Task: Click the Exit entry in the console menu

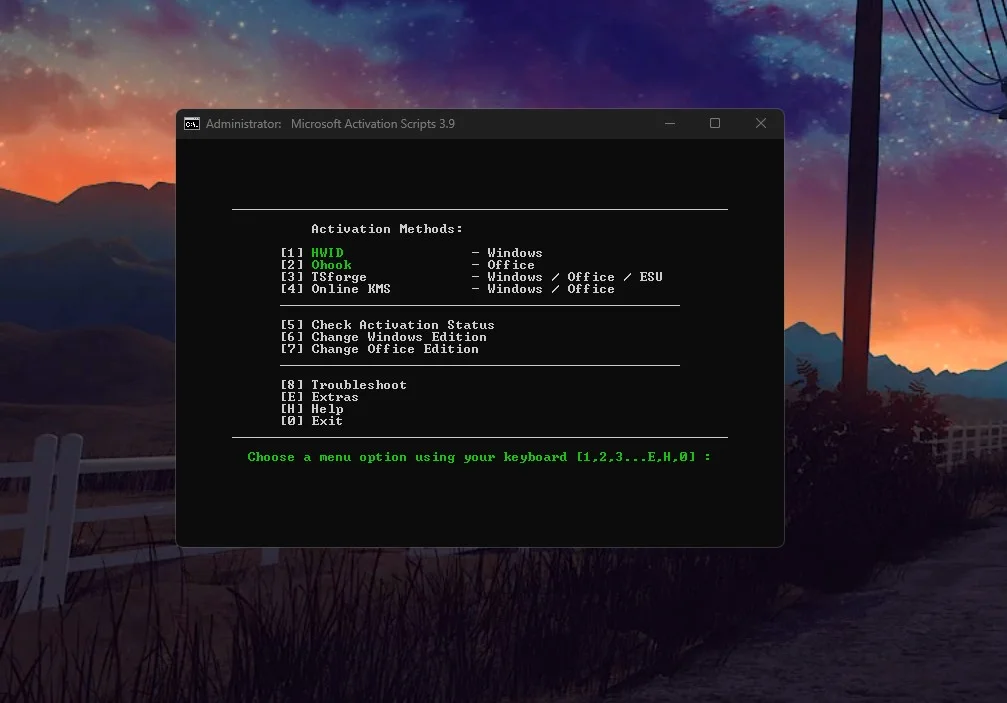Action: click(327, 421)
